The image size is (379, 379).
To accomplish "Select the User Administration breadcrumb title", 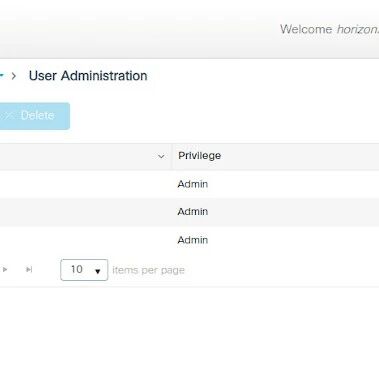I will click(x=88, y=76).
